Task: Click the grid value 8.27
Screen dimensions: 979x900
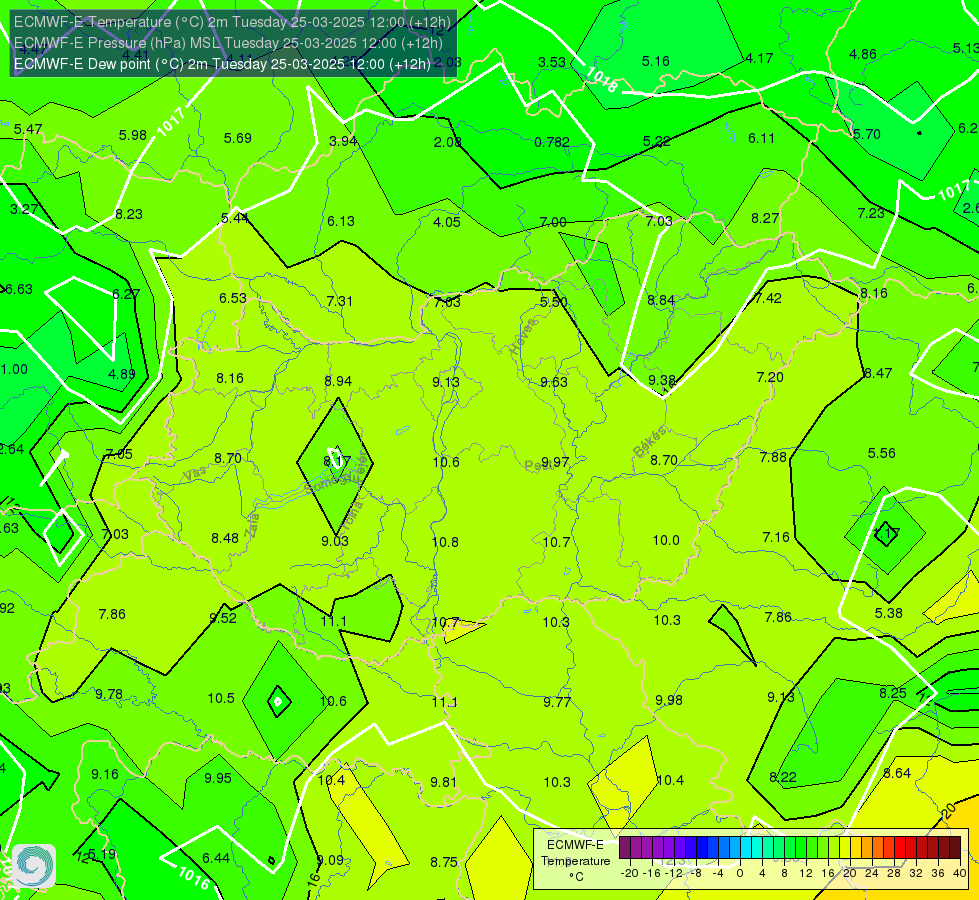Action: tap(765, 218)
